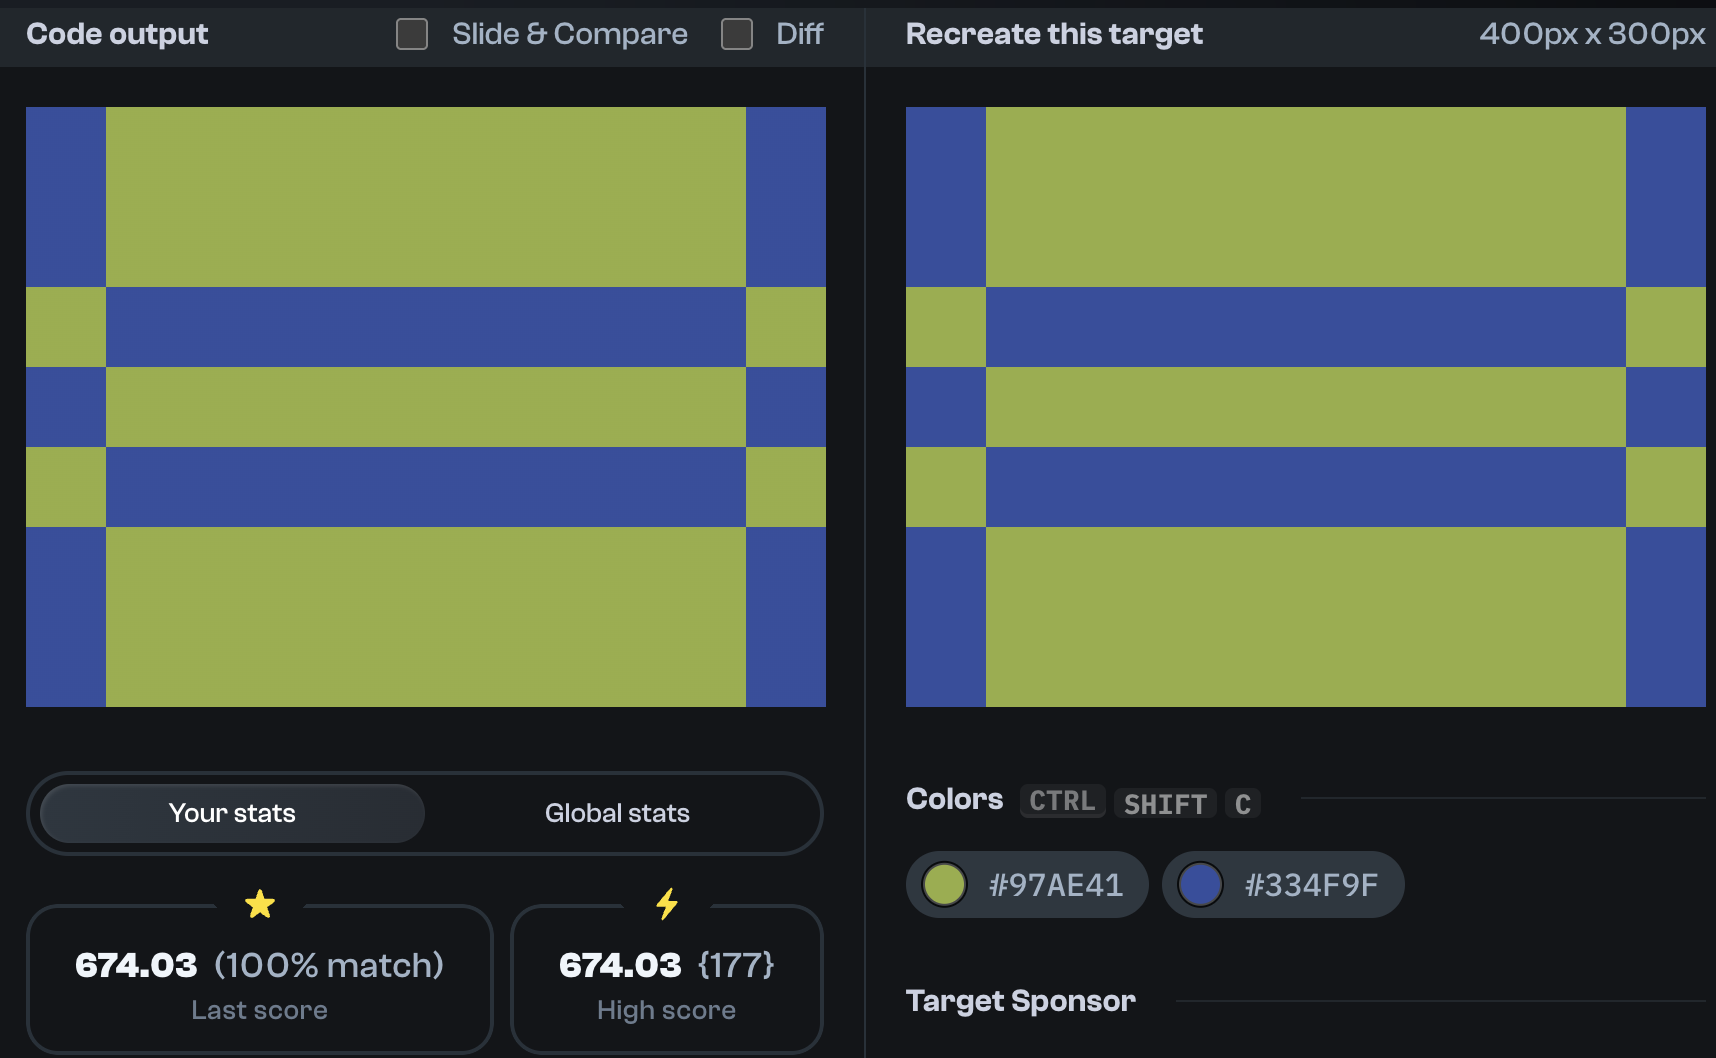Switch to the Global stats tab
This screenshot has width=1716, height=1058.
(x=616, y=813)
